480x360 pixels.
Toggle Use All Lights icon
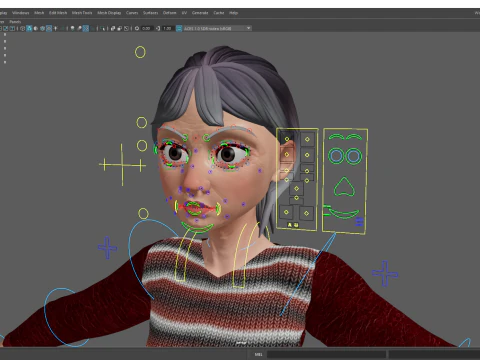pyautogui.click(x=55, y=28)
